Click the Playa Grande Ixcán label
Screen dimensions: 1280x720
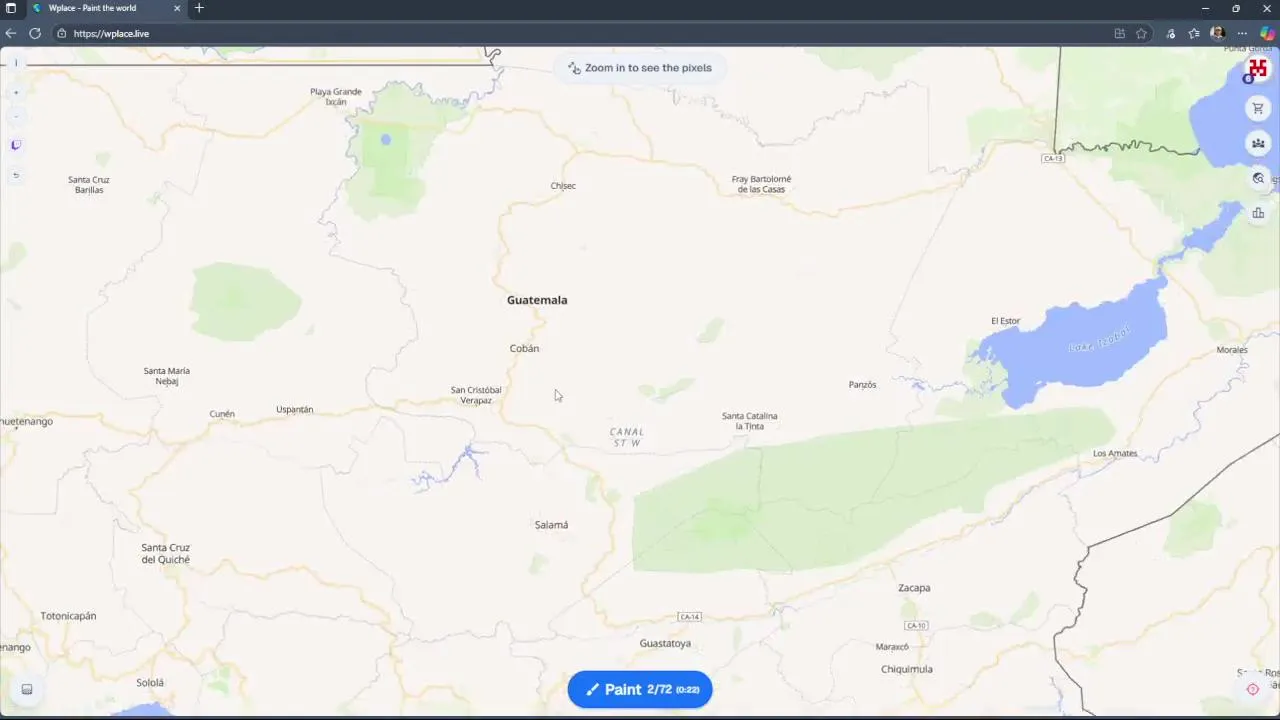(x=336, y=96)
